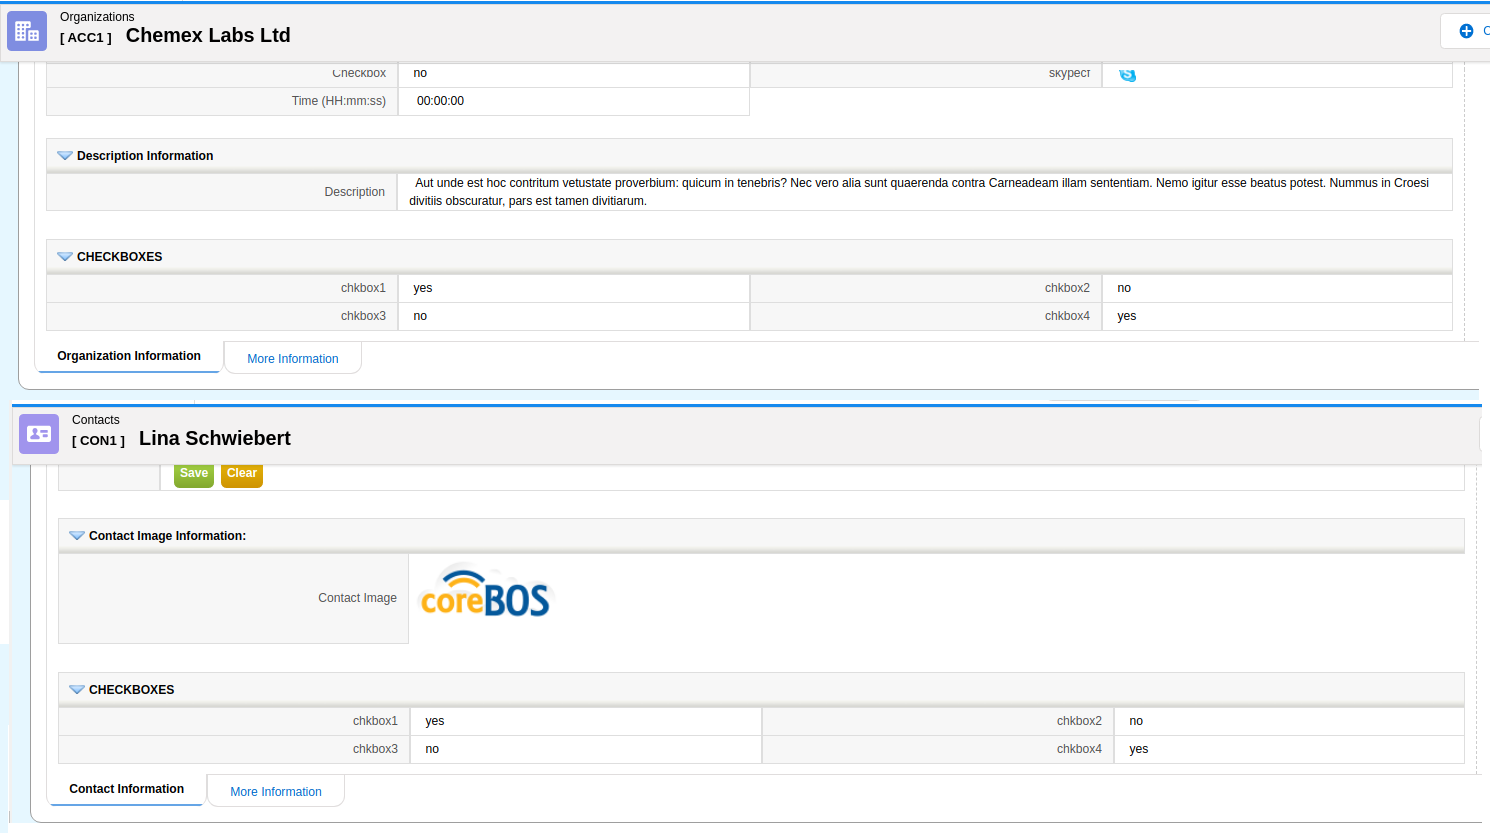
Task: Open the organization's More Information tab
Action: (292, 359)
